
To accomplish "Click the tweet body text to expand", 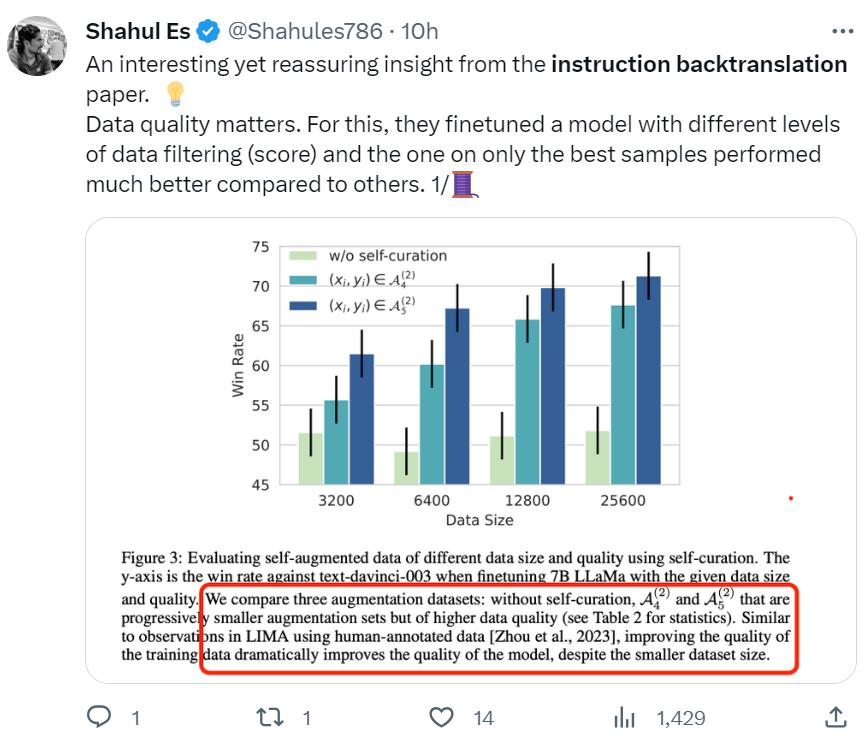I will (464, 124).
